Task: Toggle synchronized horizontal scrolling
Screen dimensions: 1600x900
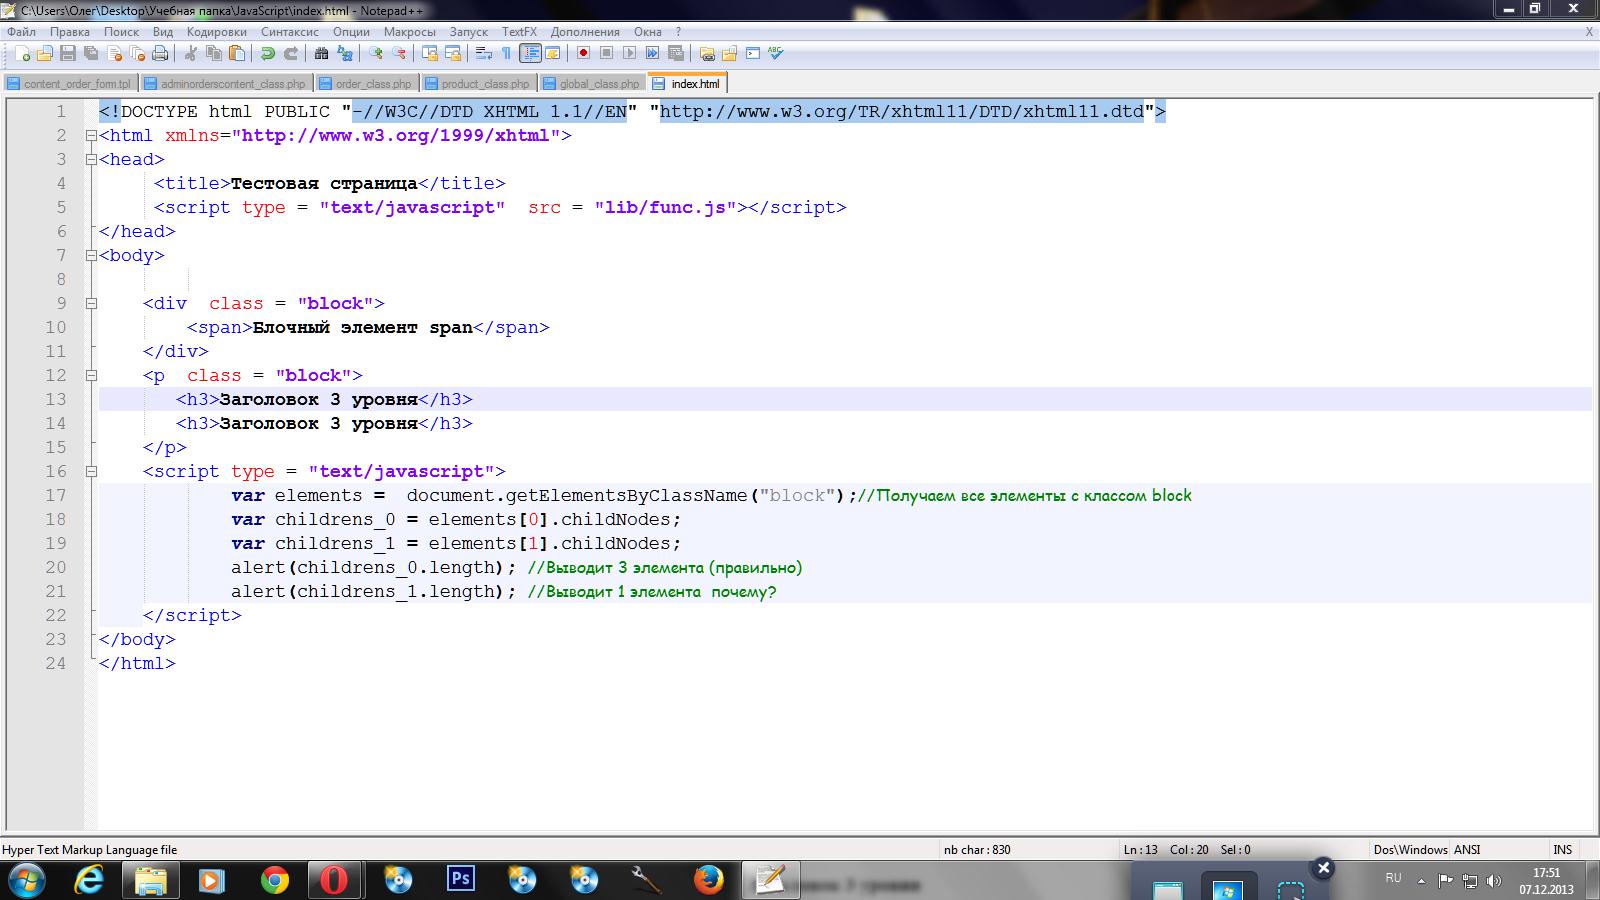Action: tap(453, 53)
